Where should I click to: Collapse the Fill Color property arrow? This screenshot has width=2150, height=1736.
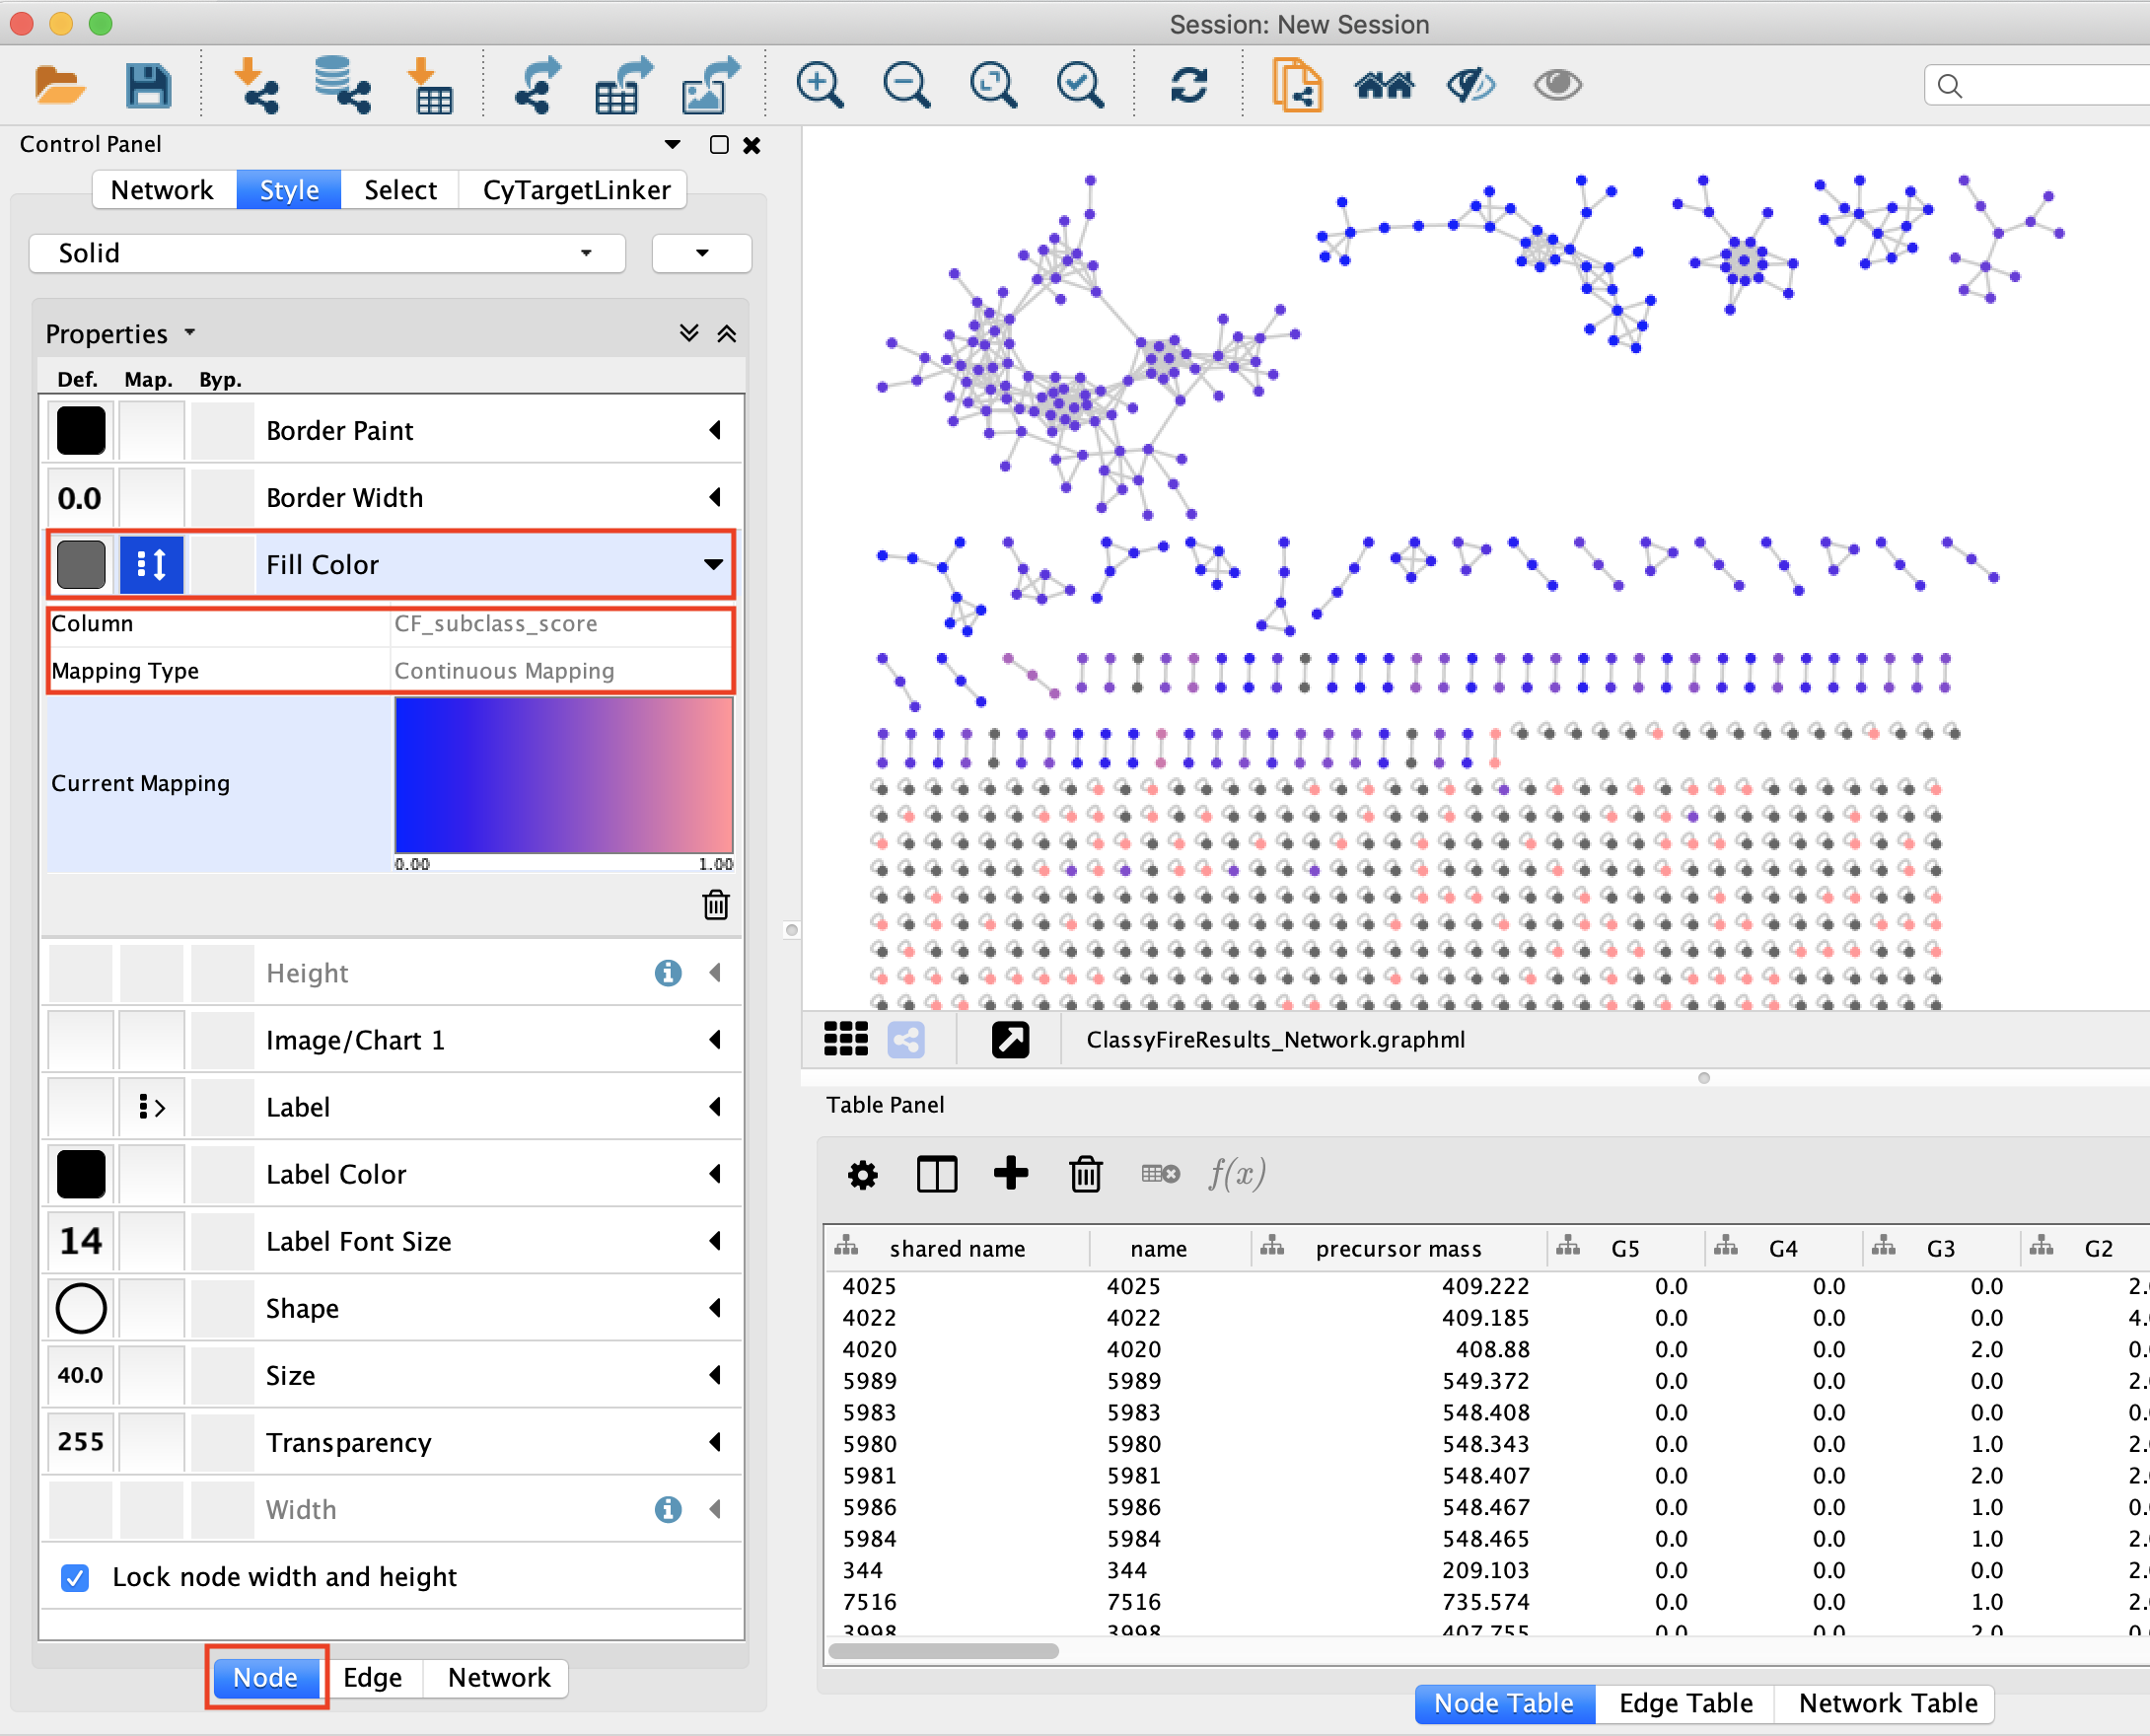point(713,564)
